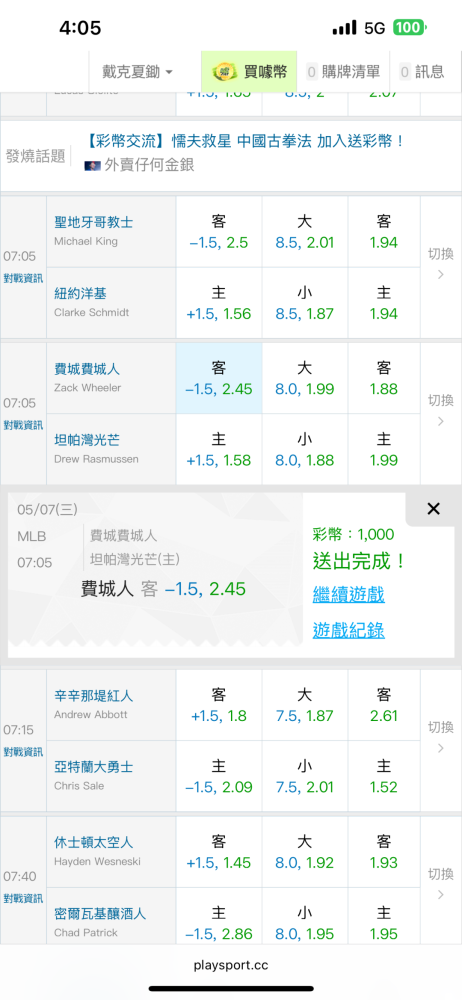The width and height of the screenshot is (462, 1000).
Task: Open the 辛辛那堤紅人 team link
Action: 94,696
